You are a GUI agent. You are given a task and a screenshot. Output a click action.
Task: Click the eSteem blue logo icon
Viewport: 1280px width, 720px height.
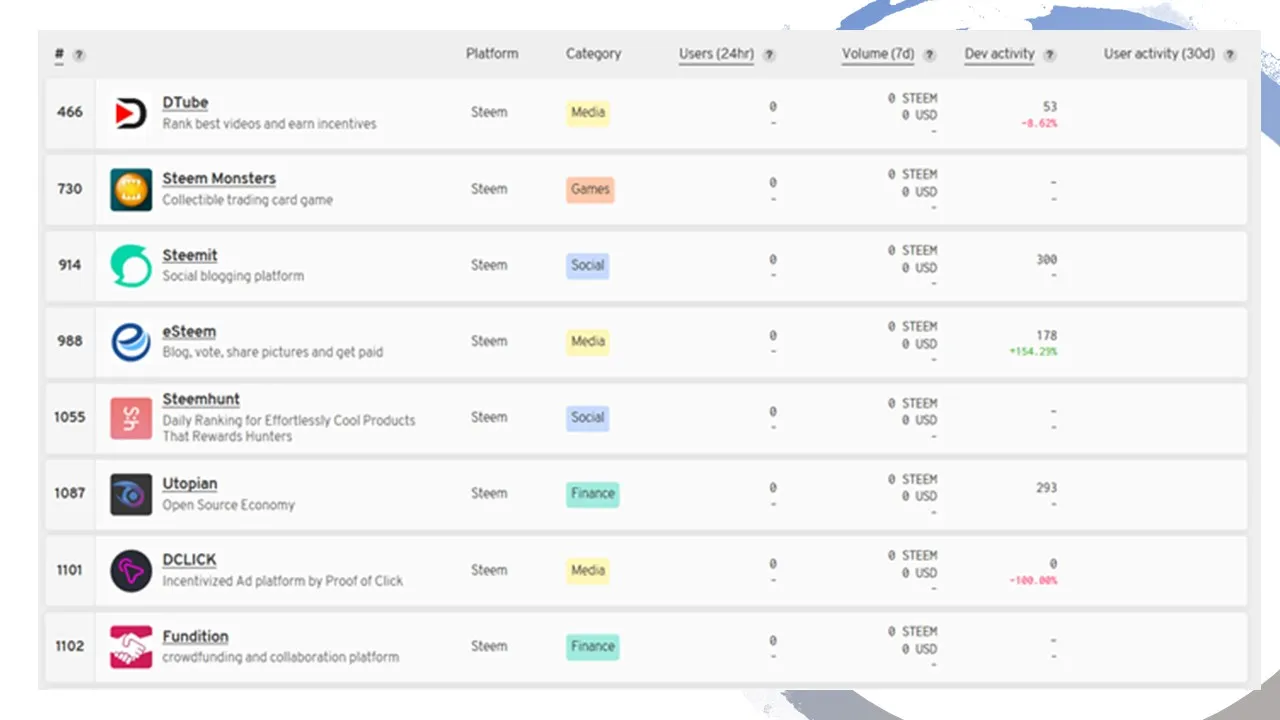(131, 341)
